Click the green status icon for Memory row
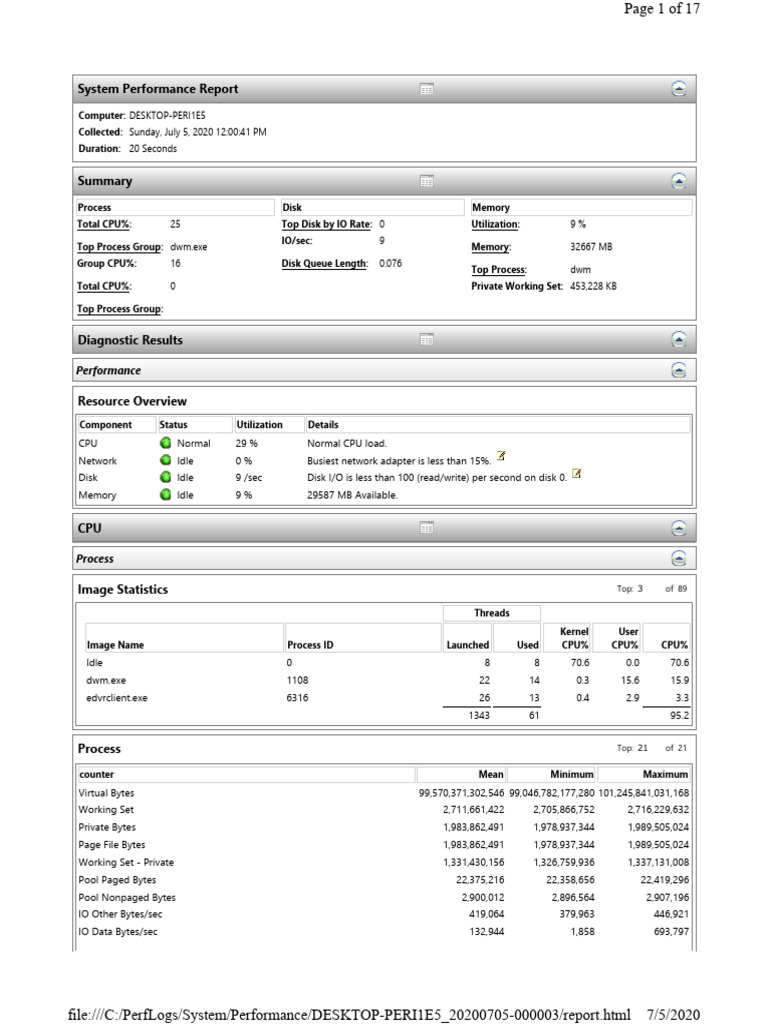Image resolution: width=768 pixels, height=1024 pixels. coord(165,495)
